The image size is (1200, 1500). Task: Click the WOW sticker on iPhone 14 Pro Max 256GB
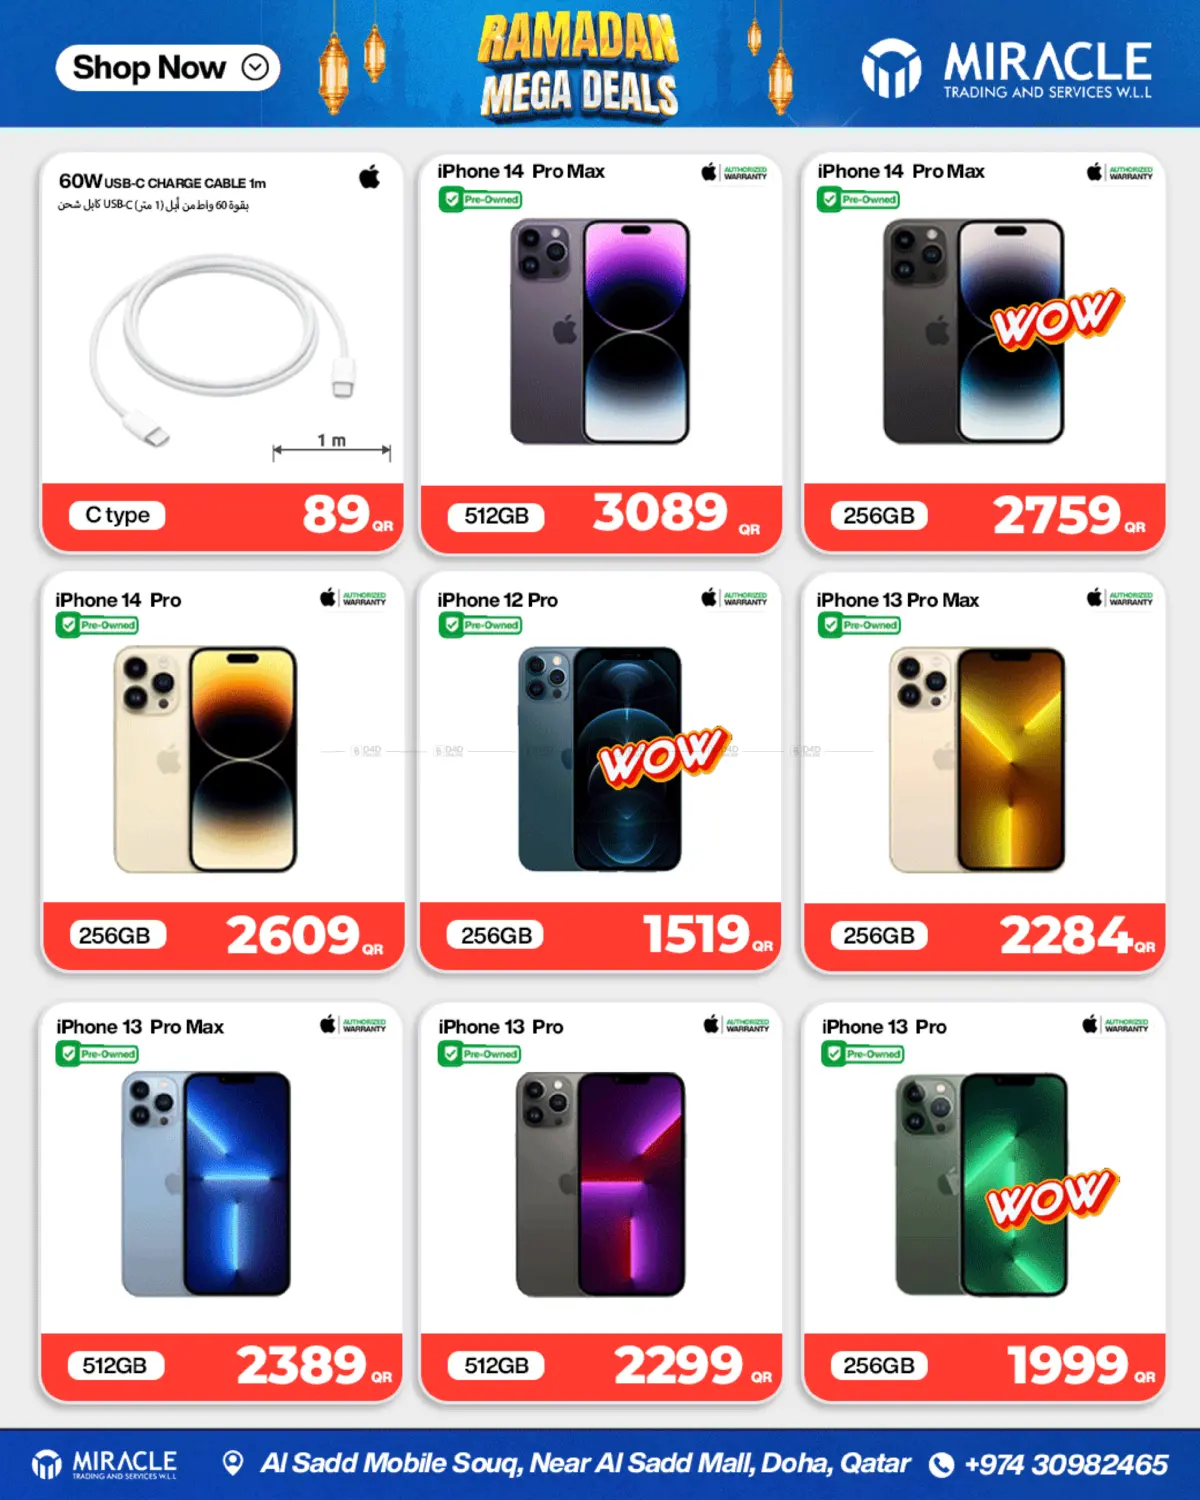point(1057,318)
